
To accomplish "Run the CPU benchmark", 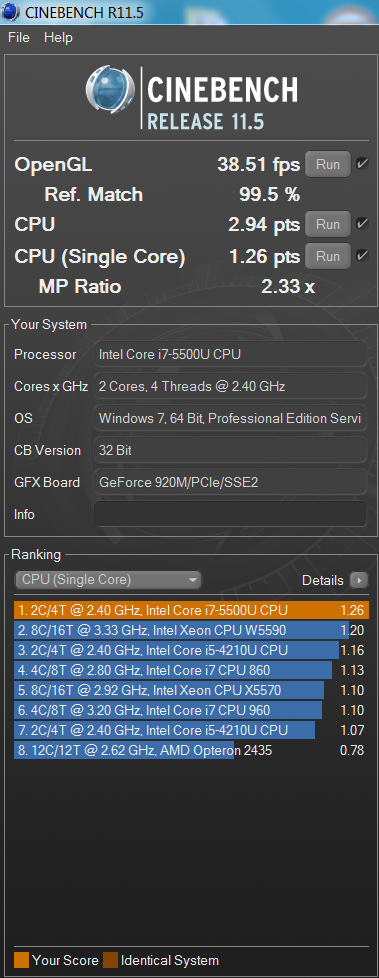I will tap(328, 225).
